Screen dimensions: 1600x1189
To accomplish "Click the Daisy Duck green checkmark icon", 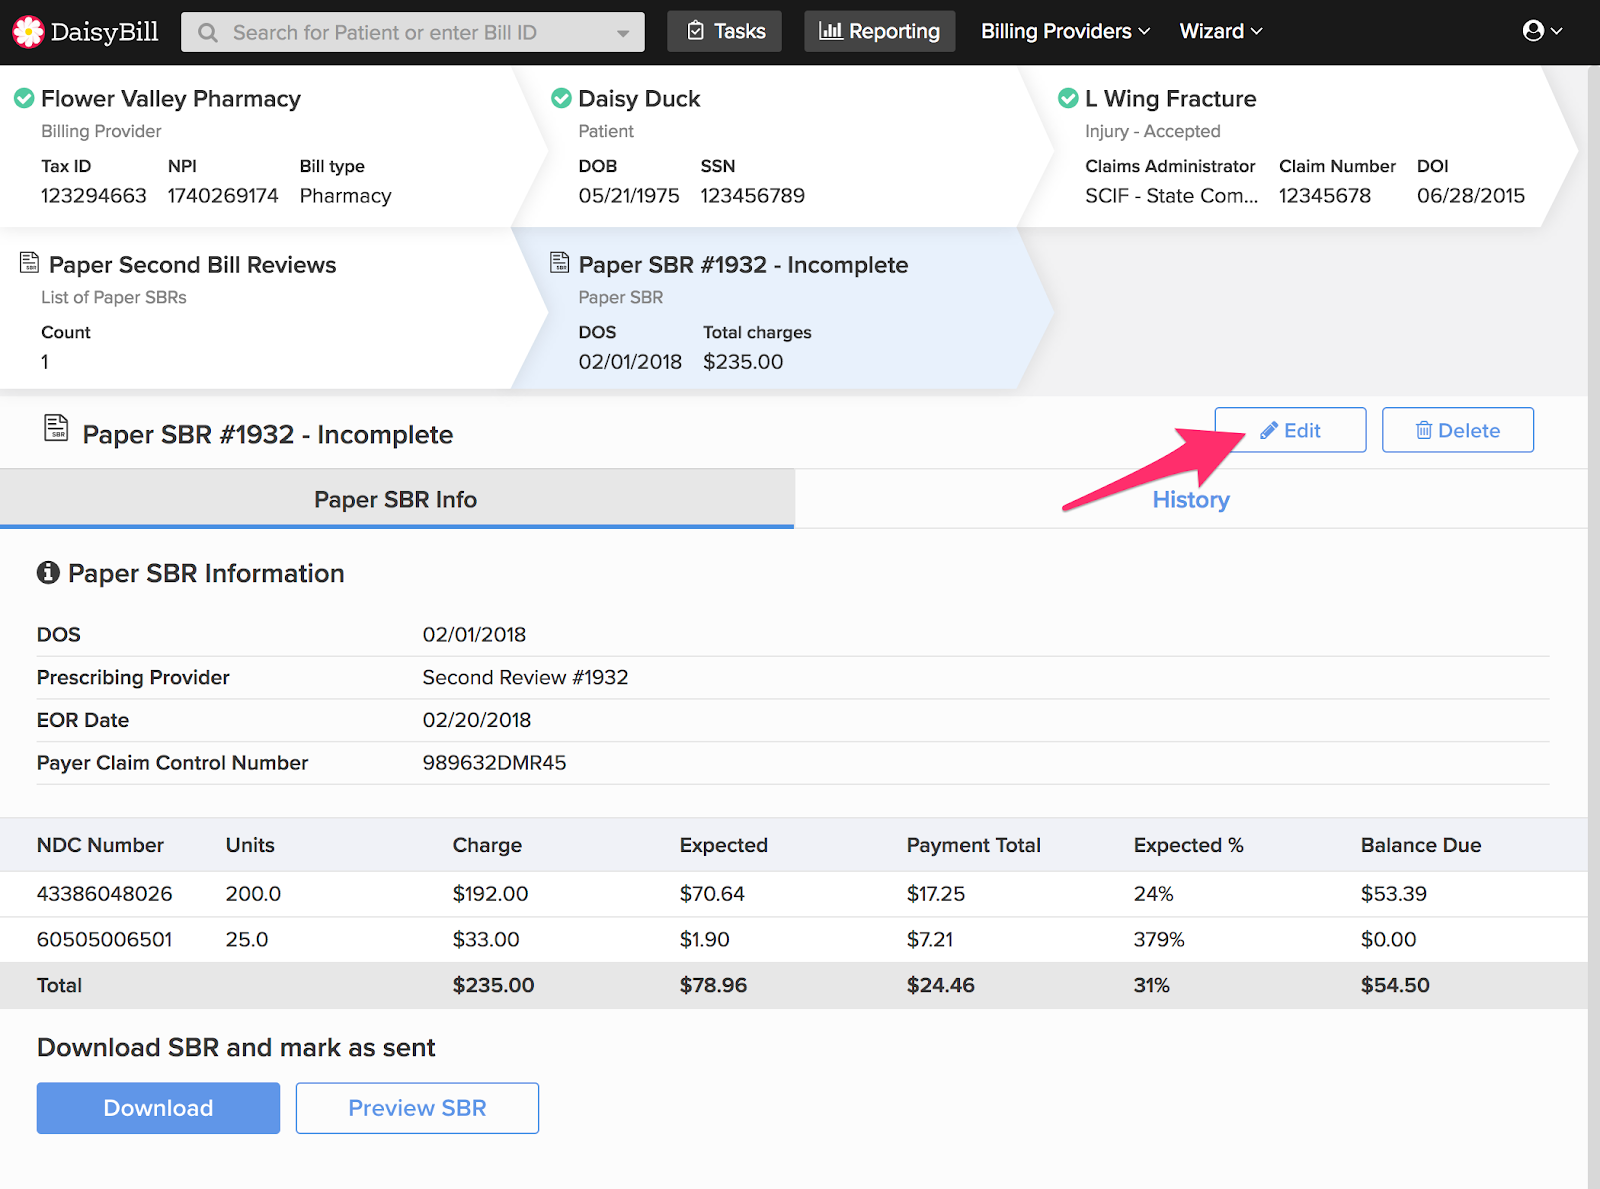I will 562,98.
